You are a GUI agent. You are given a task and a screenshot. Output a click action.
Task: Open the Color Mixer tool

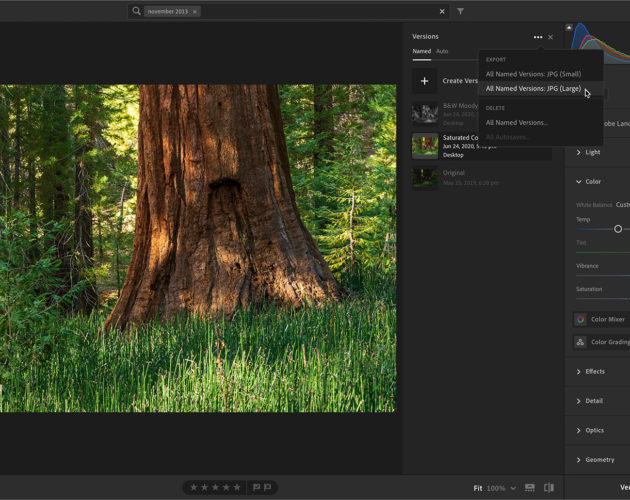coord(601,319)
